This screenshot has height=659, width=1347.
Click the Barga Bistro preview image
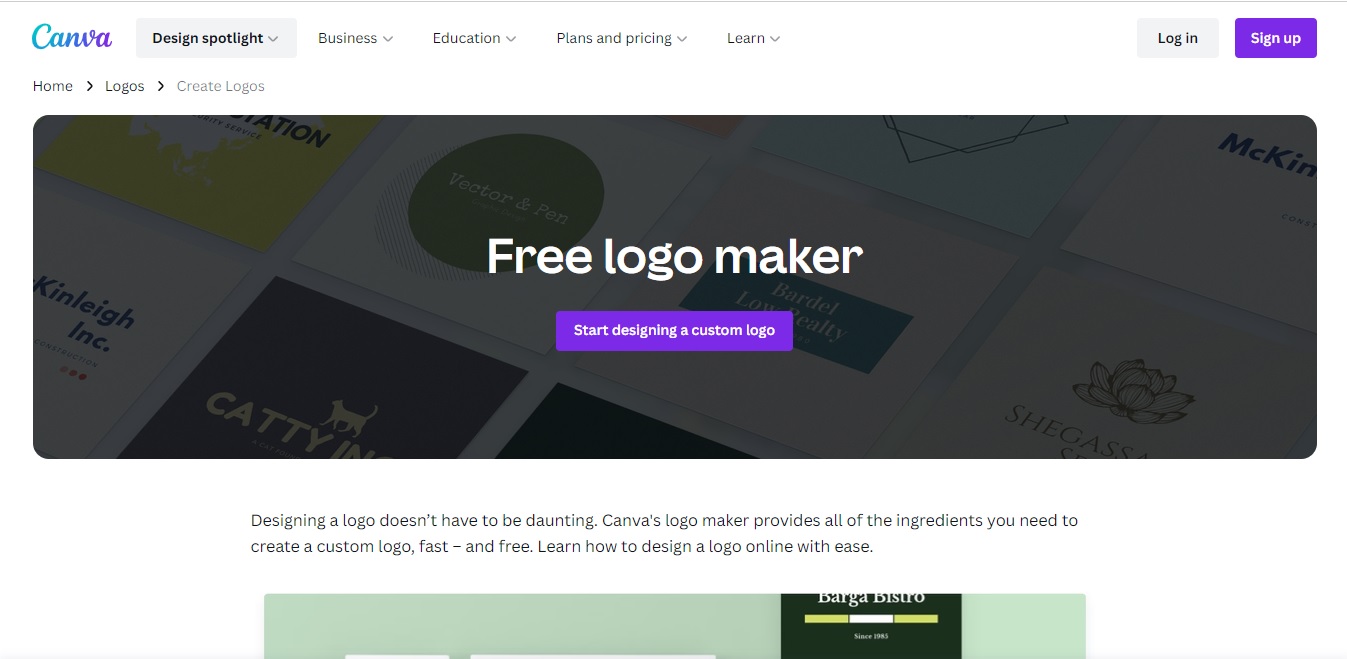click(871, 626)
